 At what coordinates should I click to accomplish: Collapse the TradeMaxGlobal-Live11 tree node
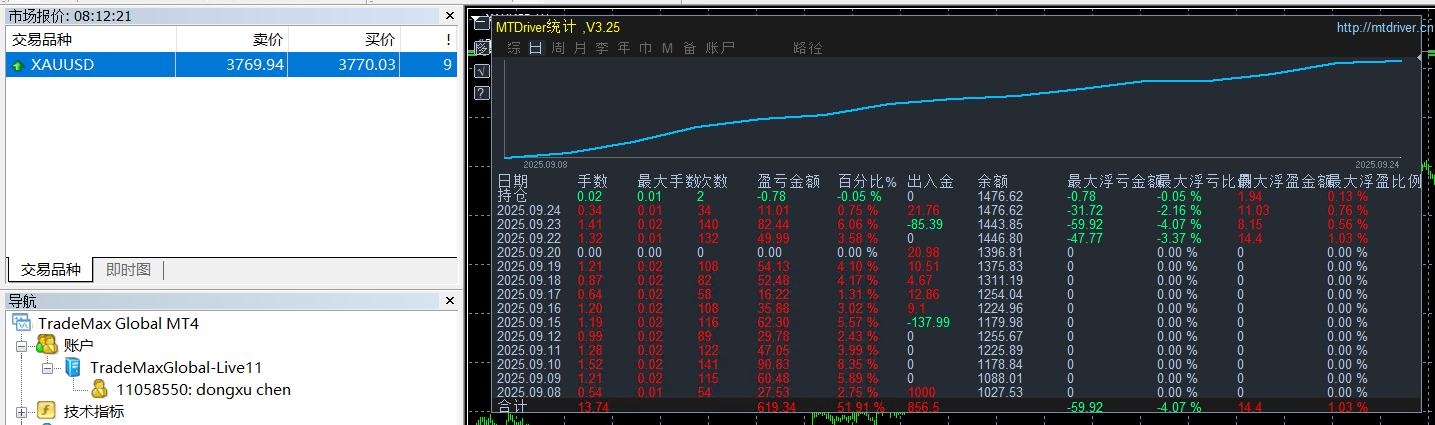click(47, 367)
